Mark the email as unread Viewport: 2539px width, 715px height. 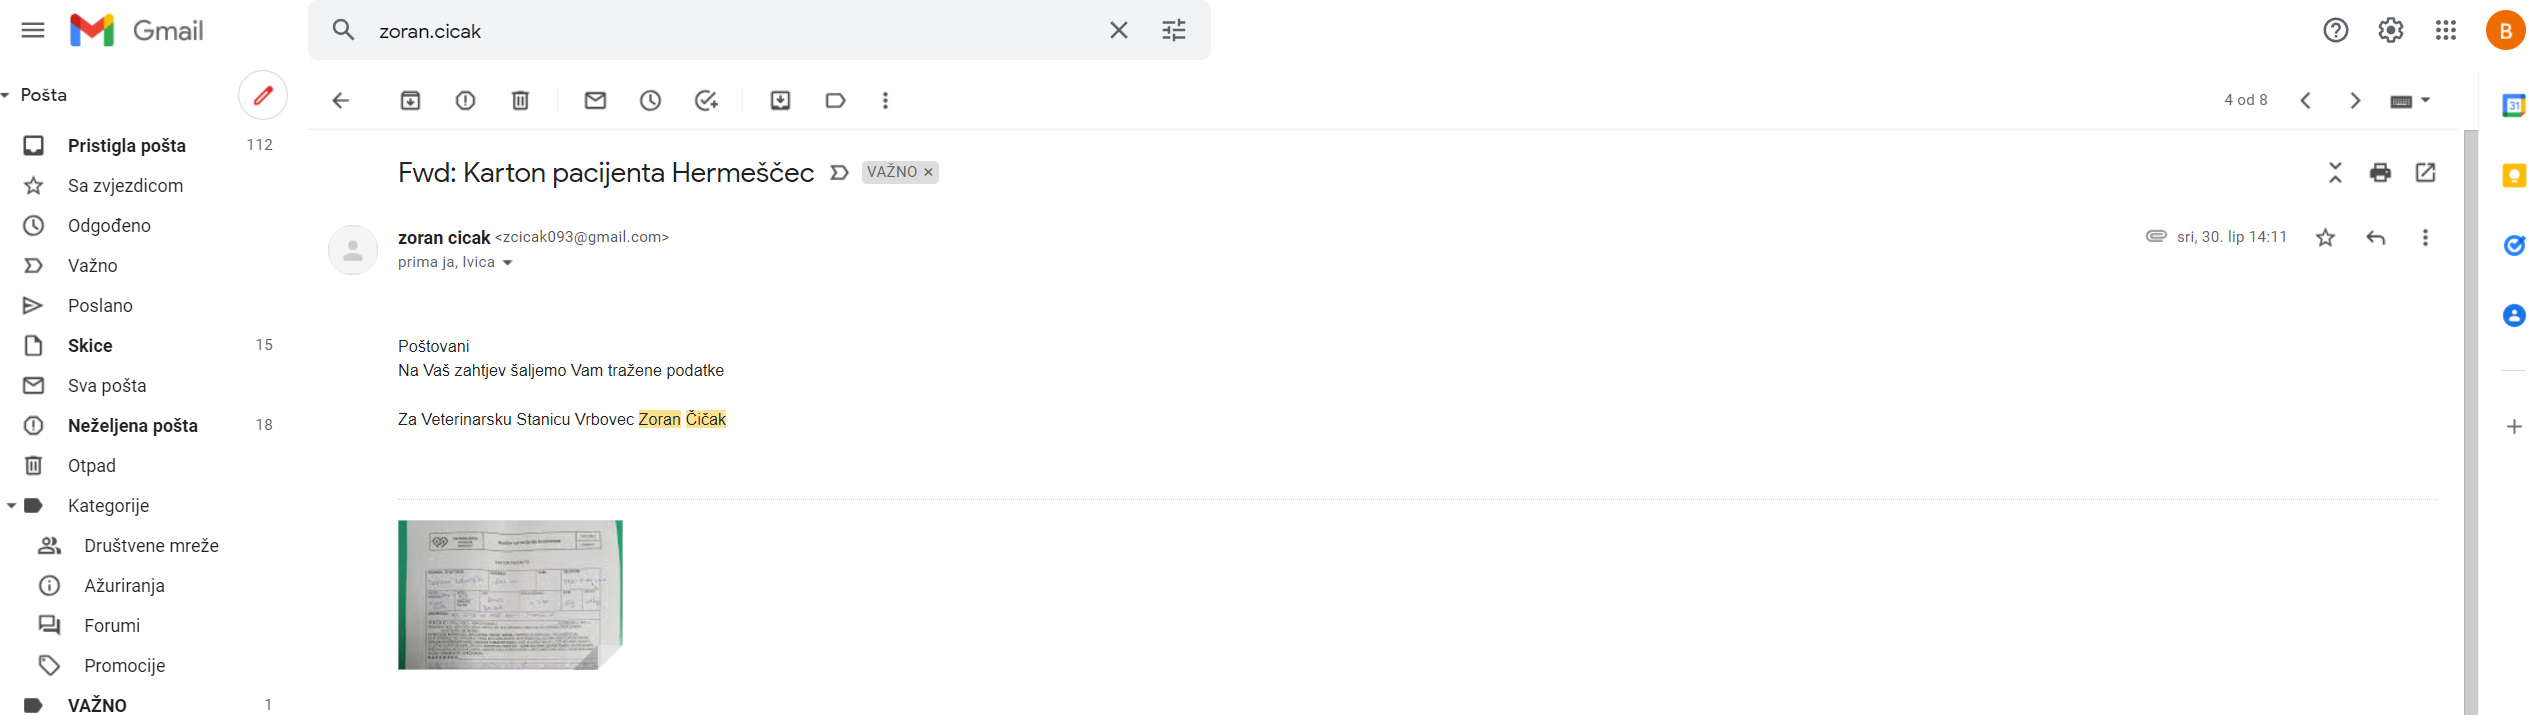(595, 100)
